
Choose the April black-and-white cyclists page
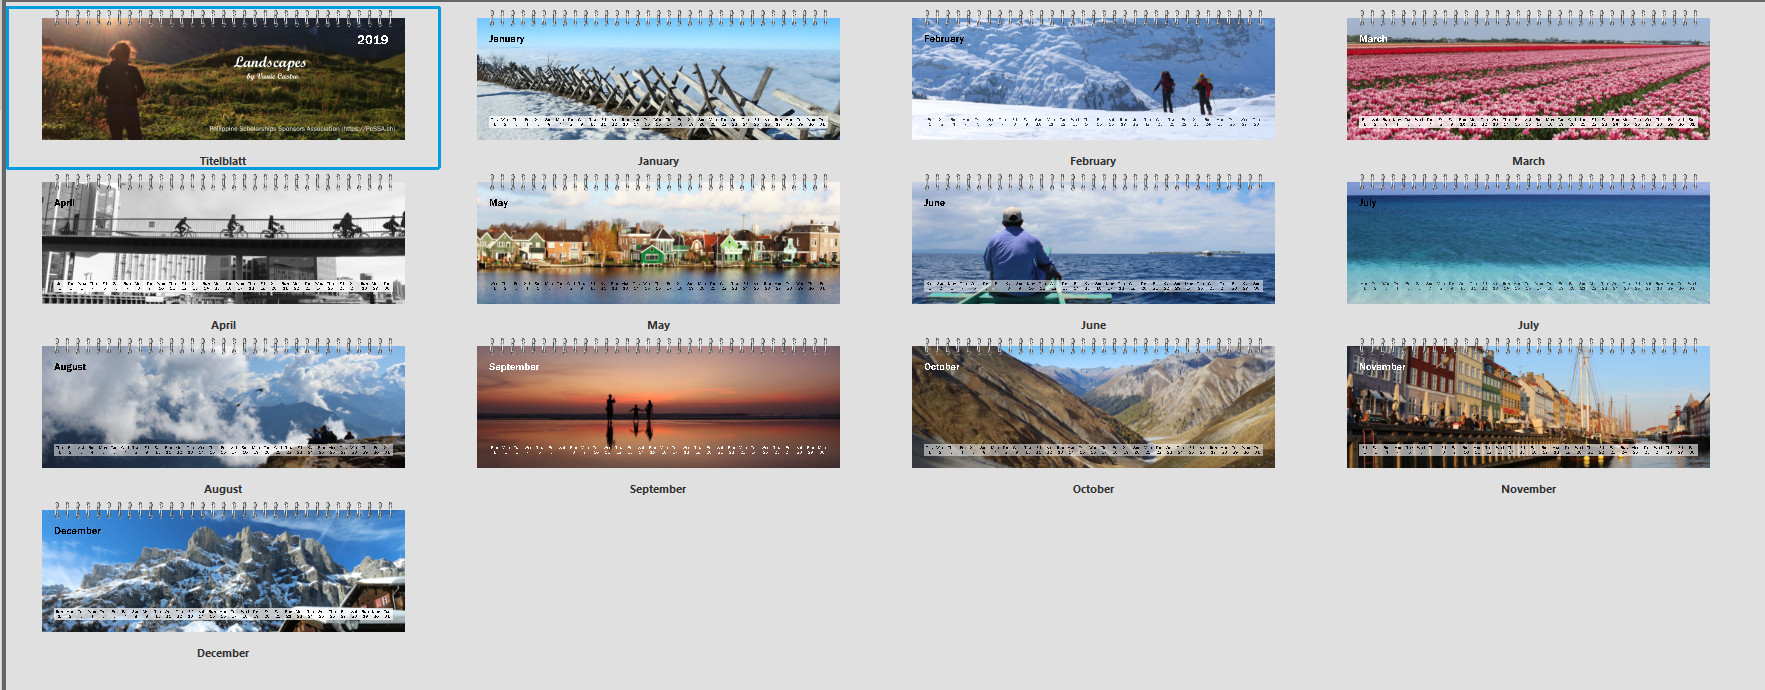click(223, 243)
